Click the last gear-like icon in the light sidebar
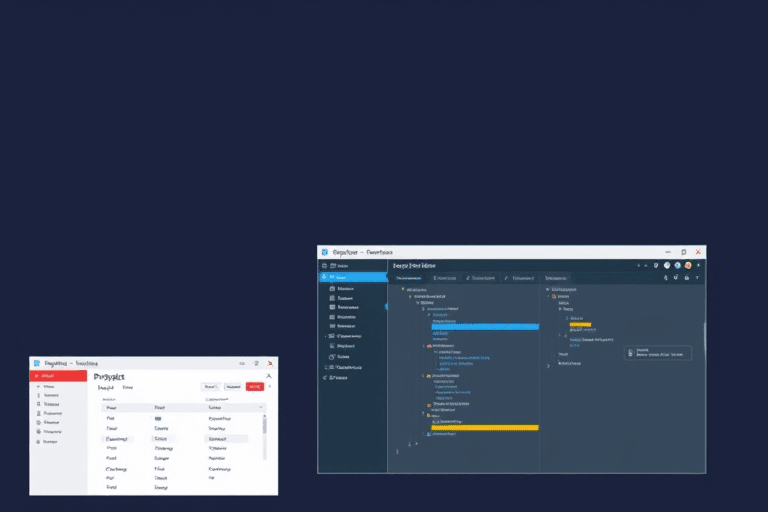Image resolution: width=768 pixels, height=512 pixels. click(39, 441)
